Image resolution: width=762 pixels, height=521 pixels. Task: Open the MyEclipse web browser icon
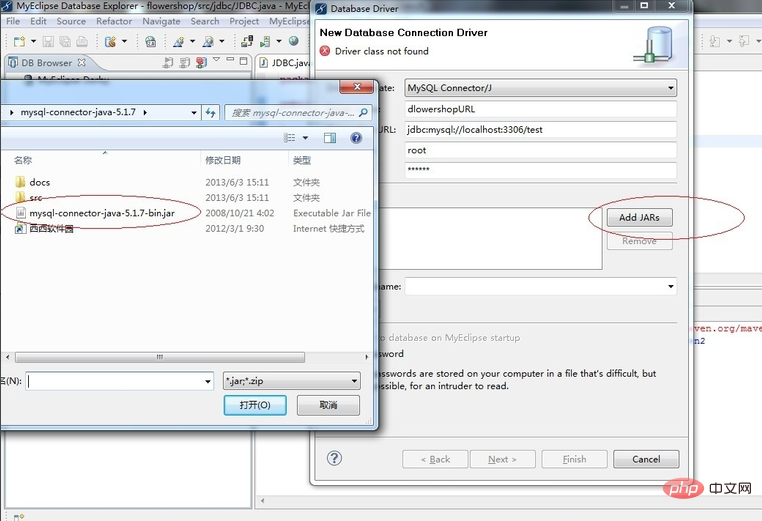pos(151,42)
